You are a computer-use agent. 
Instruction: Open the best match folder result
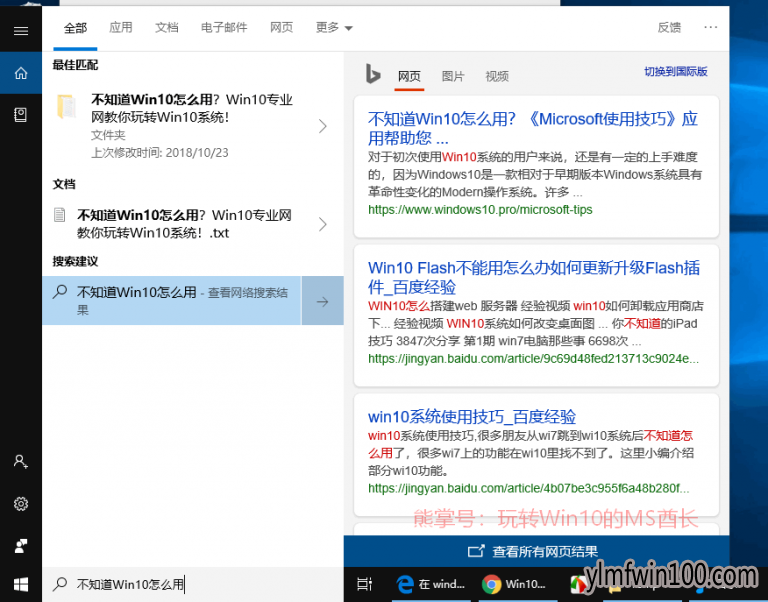tap(193, 125)
